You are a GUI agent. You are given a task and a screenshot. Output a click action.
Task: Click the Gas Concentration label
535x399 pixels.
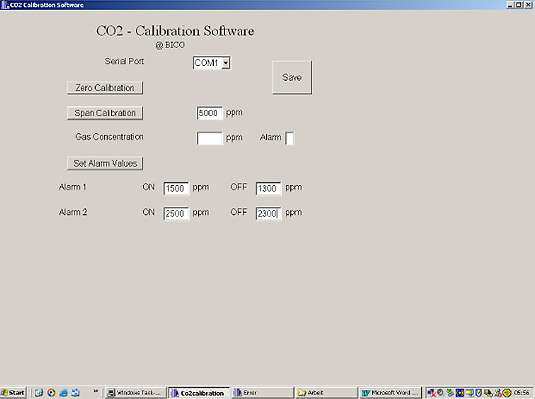(109, 137)
